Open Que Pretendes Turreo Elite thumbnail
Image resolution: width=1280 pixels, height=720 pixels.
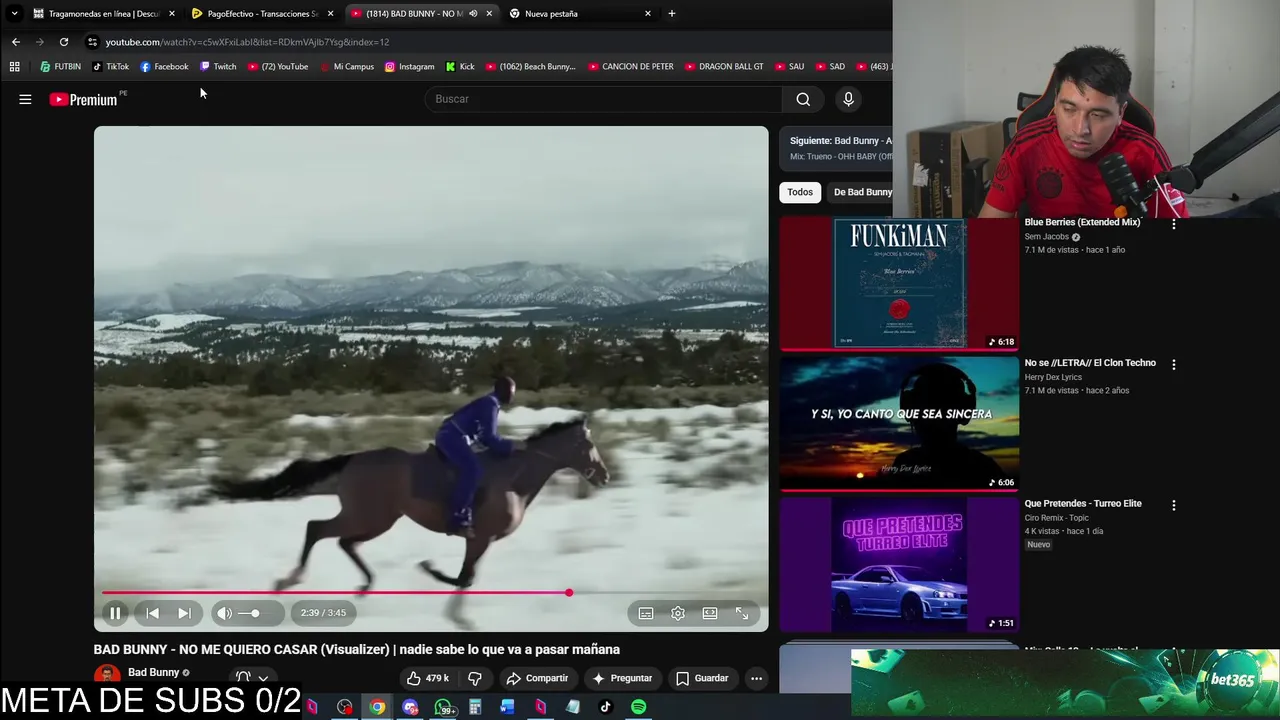point(899,564)
